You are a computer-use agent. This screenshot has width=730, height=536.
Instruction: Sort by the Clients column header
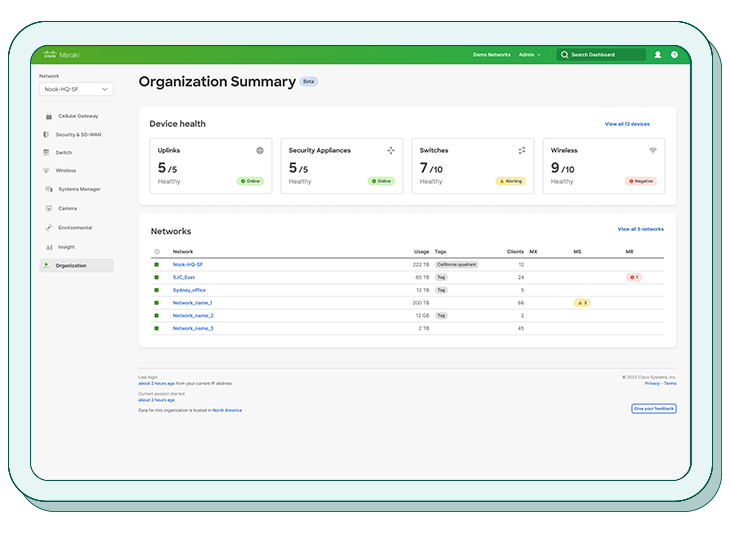[515, 251]
